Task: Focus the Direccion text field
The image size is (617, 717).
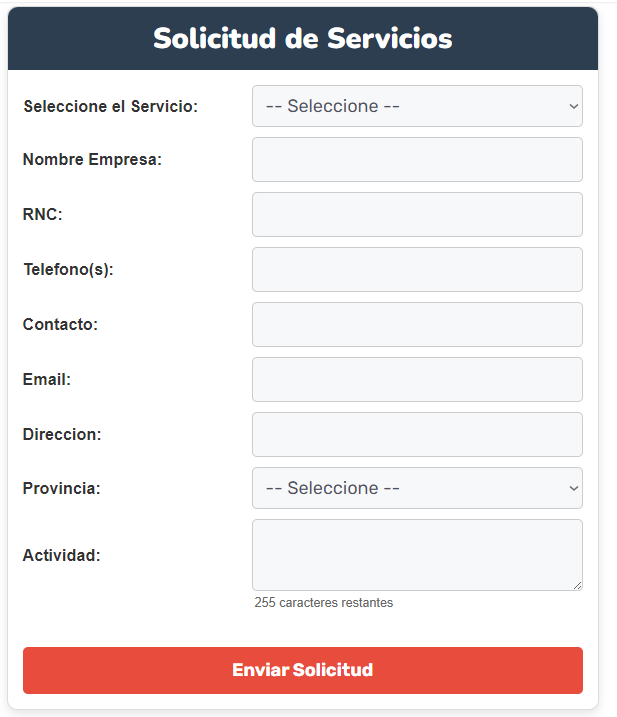Action: (x=417, y=434)
